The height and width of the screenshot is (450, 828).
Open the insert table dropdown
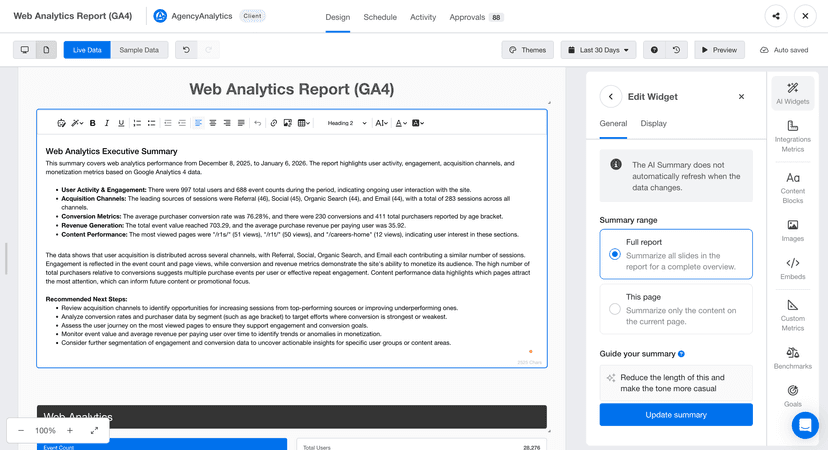[304, 123]
